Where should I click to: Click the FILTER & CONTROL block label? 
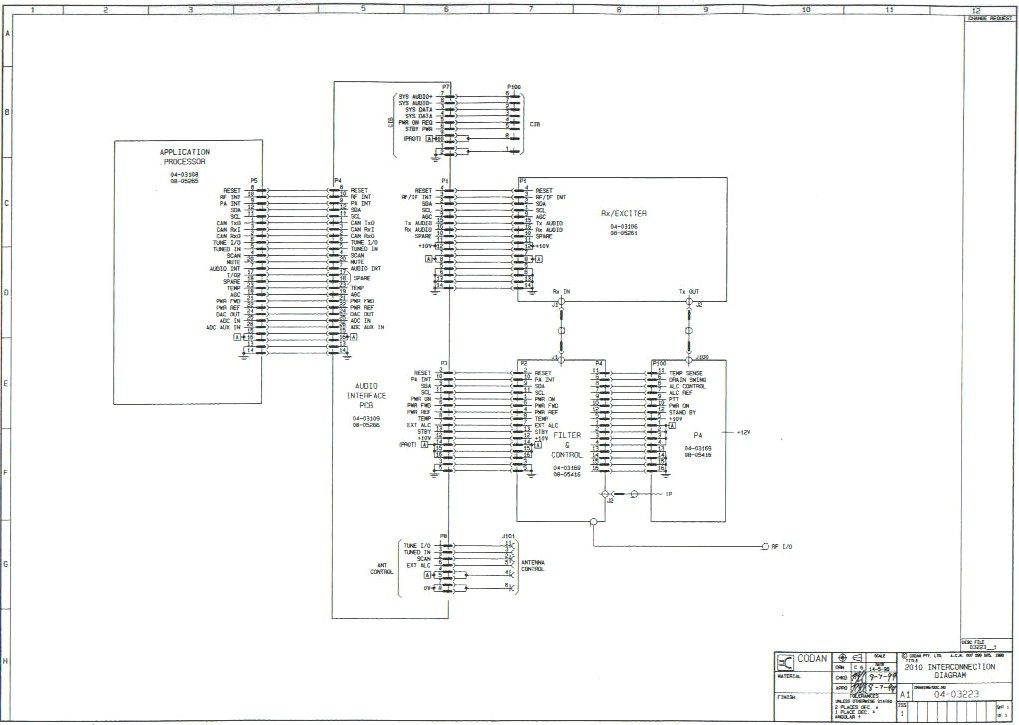(x=566, y=443)
